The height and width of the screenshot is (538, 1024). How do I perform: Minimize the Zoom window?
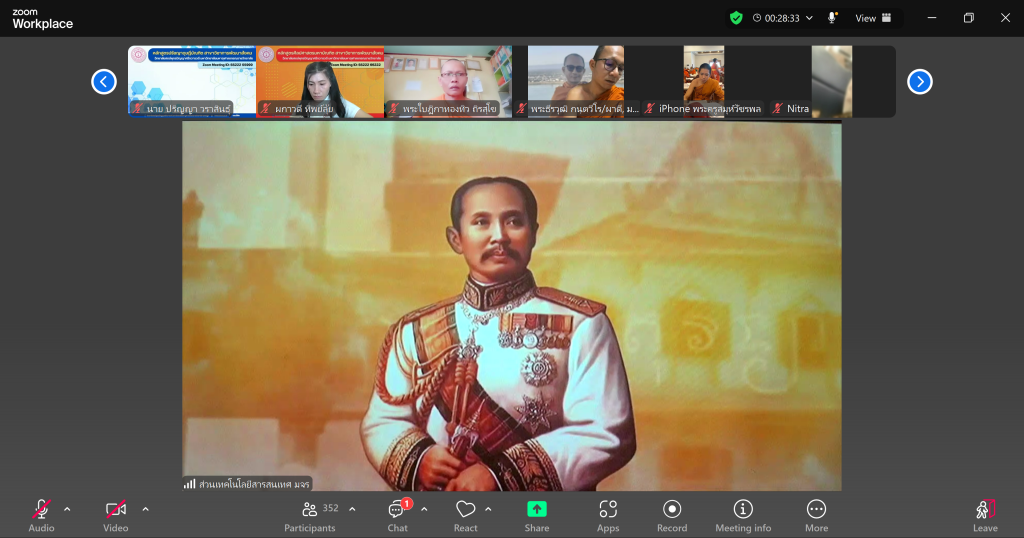932,18
